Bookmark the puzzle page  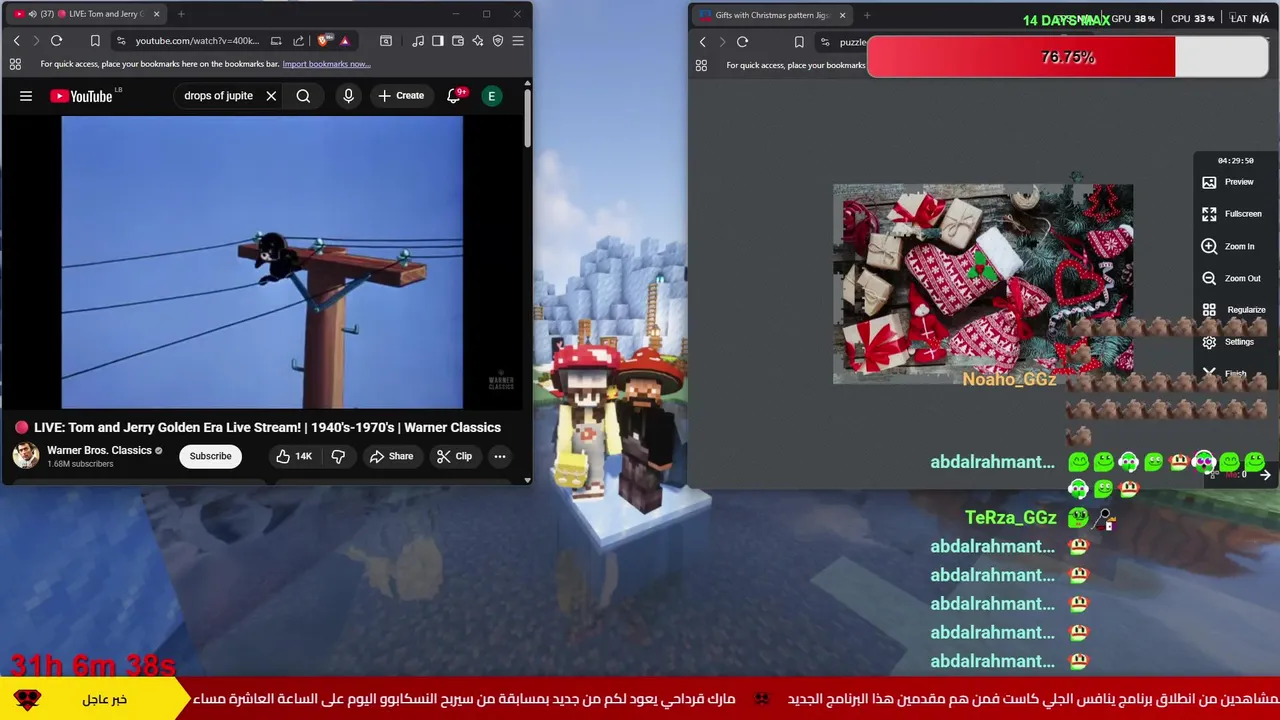tap(799, 42)
